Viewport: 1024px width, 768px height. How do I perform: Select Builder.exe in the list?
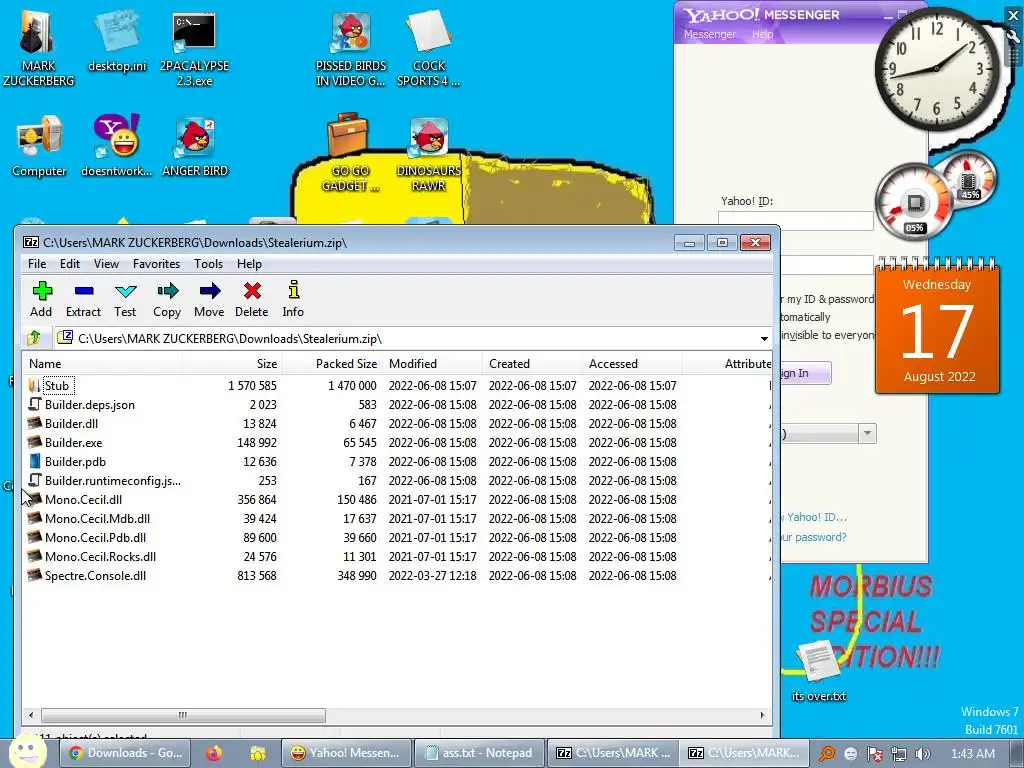397,443
